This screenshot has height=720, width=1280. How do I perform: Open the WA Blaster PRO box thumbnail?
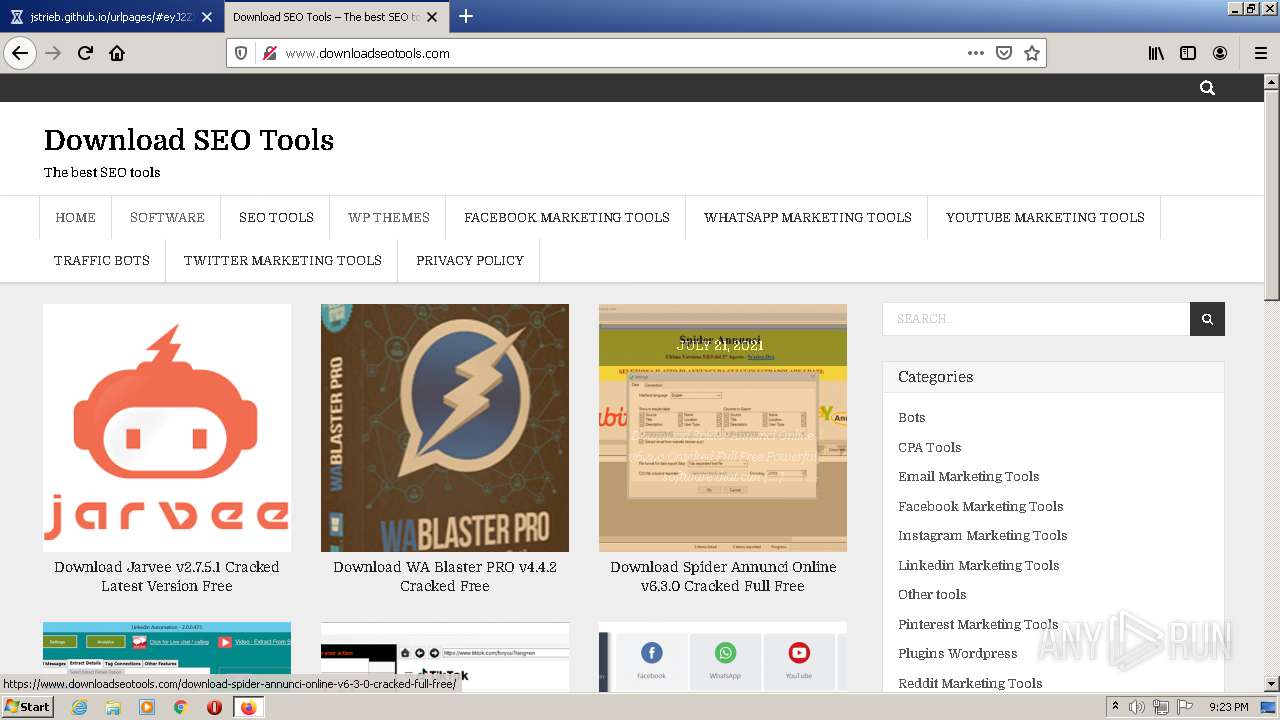tap(445, 428)
